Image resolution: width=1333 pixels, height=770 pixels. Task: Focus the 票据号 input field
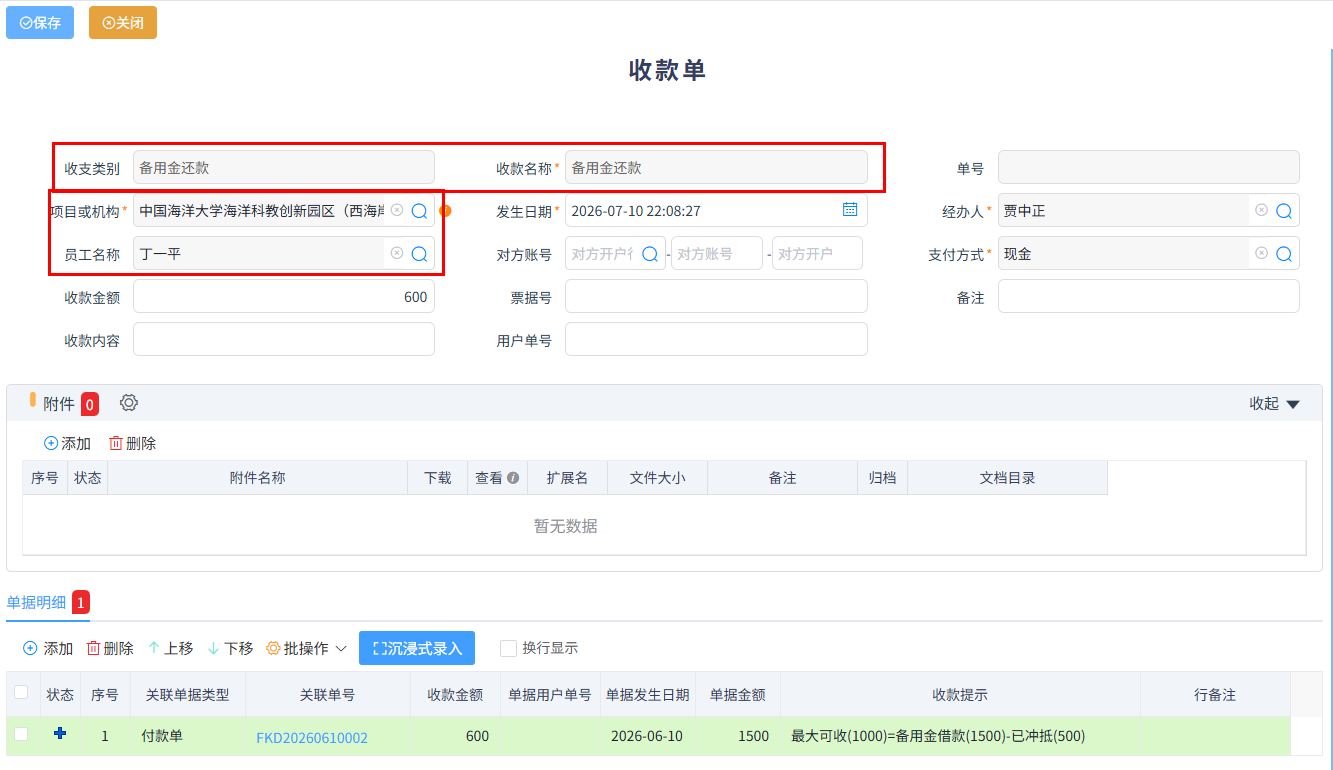[x=716, y=297]
